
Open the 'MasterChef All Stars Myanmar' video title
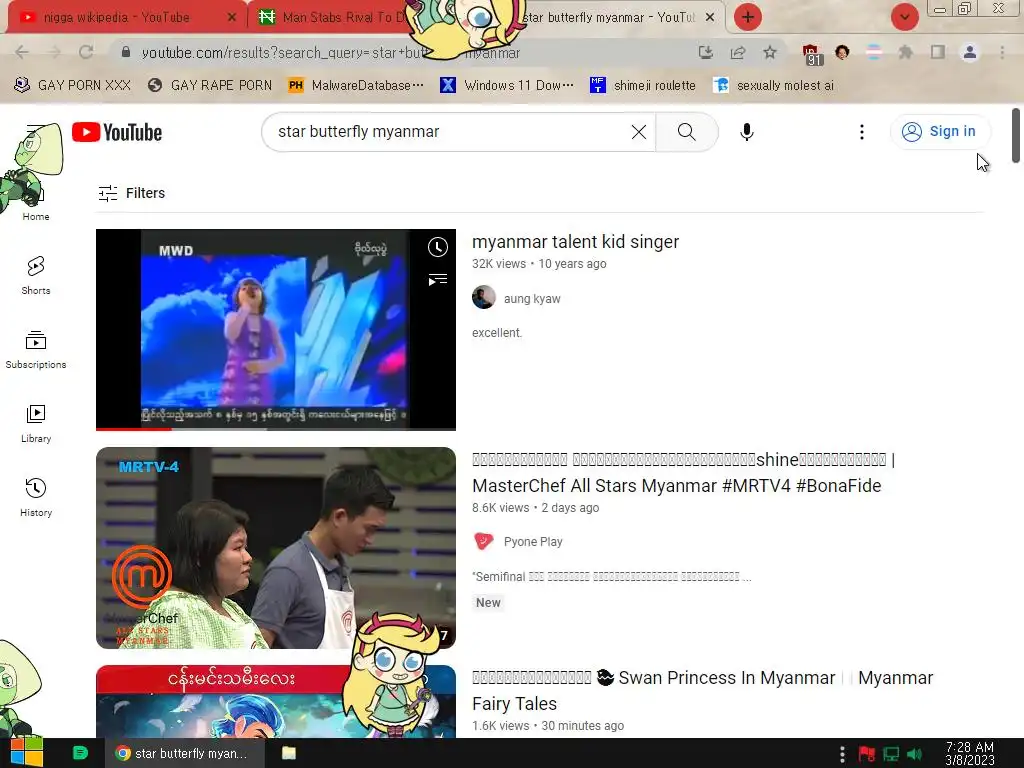684,473
